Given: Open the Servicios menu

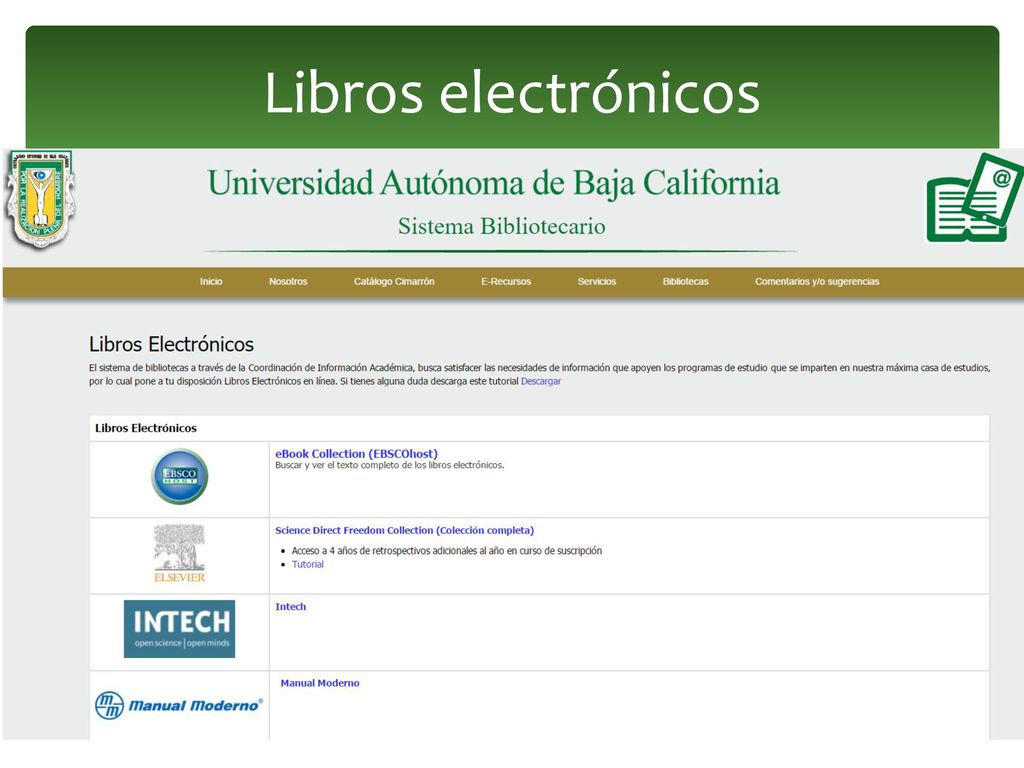Looking at the screenshot, I should click(x=597, y=281).
